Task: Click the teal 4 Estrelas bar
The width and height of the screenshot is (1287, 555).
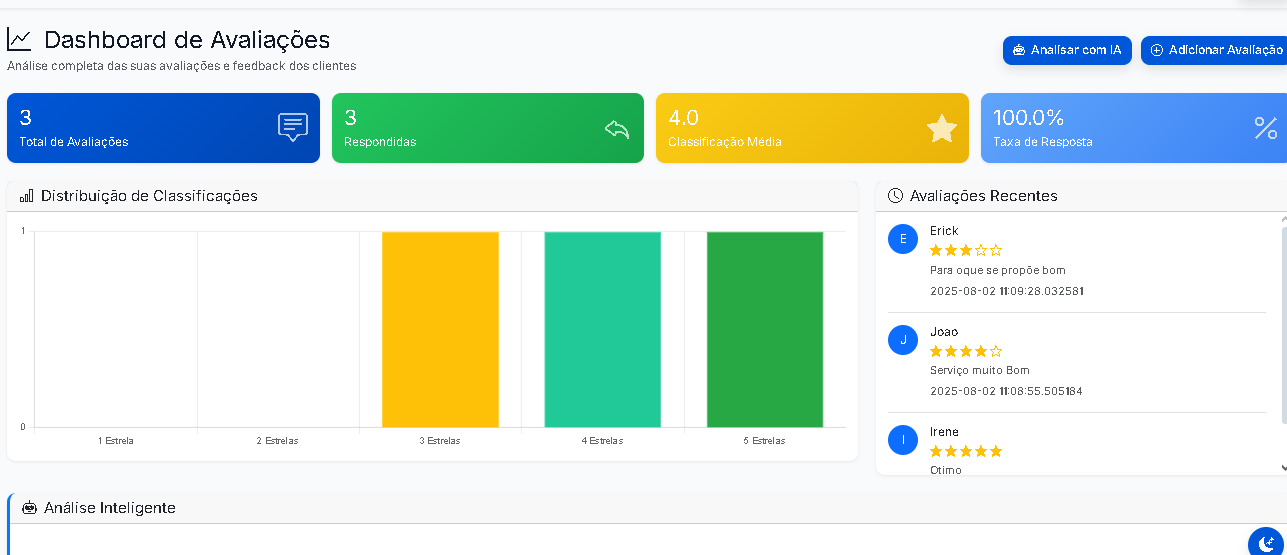Action: [x=602, y=329]
